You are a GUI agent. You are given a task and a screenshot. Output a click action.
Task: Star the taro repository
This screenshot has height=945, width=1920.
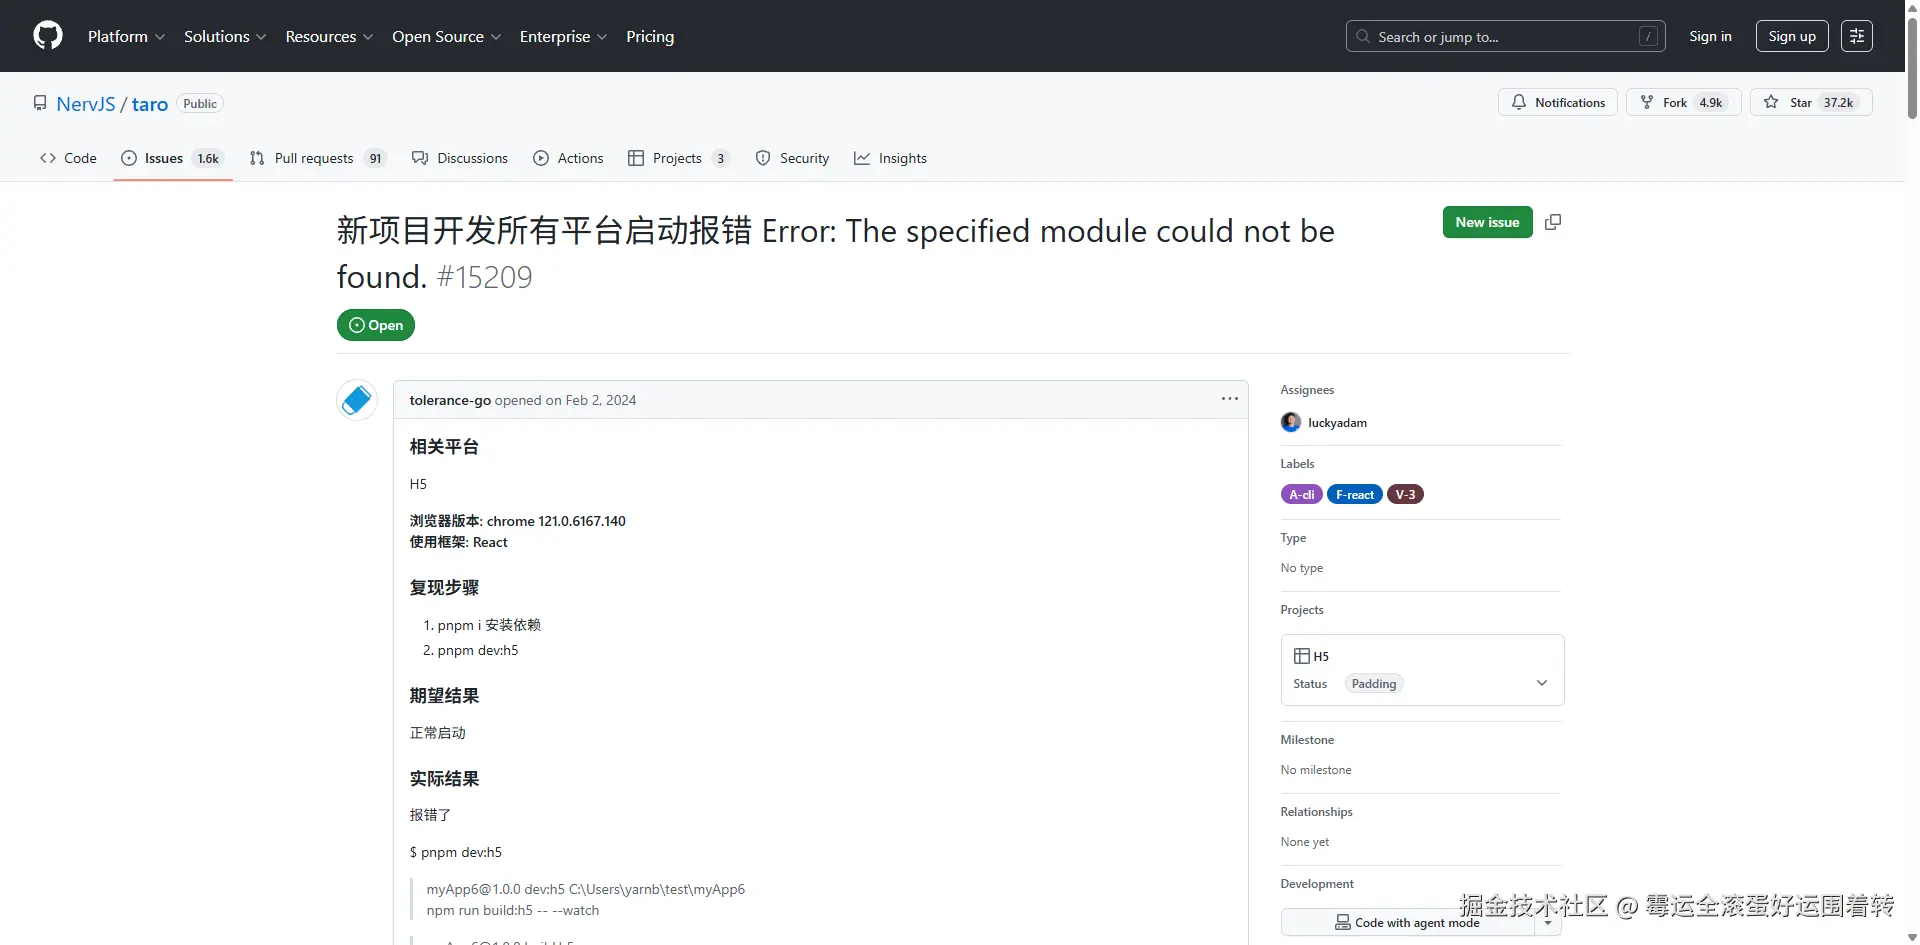(1811, 102)
